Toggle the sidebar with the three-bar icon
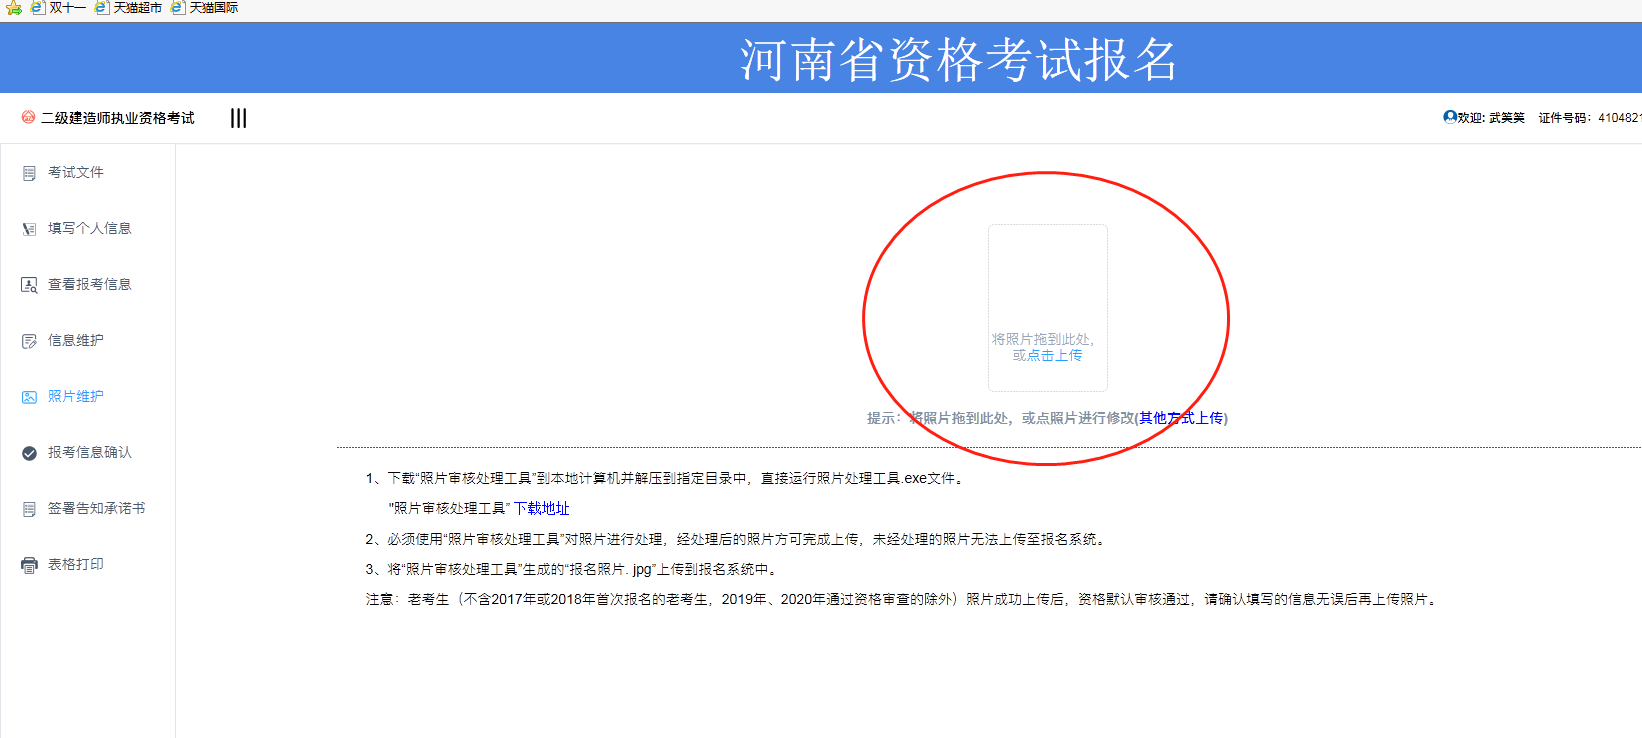Image resolution: width=1642 pixels, height=738 pixels. 238,118
